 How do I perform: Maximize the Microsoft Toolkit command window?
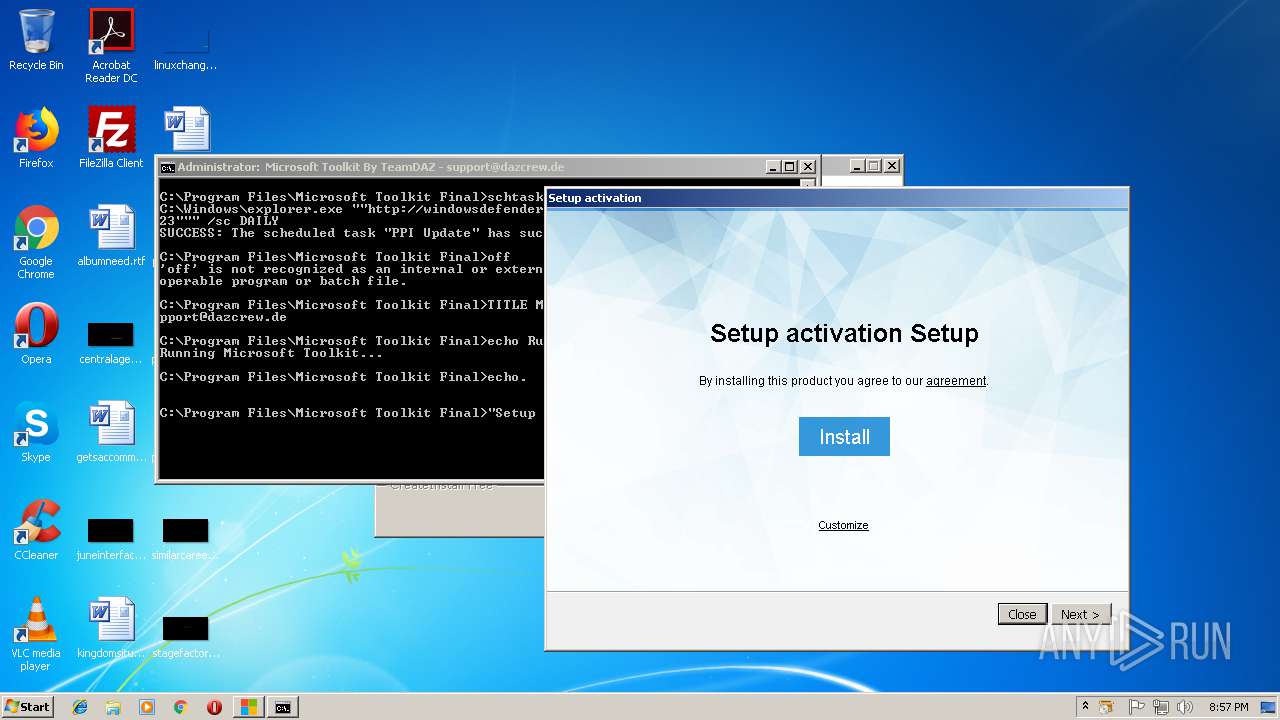pos(790,167)
